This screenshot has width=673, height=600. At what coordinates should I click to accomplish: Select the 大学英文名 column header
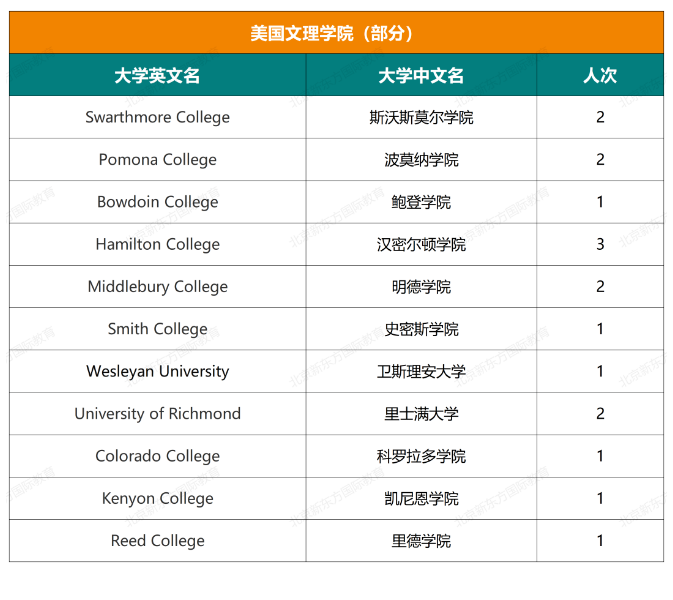158,75
